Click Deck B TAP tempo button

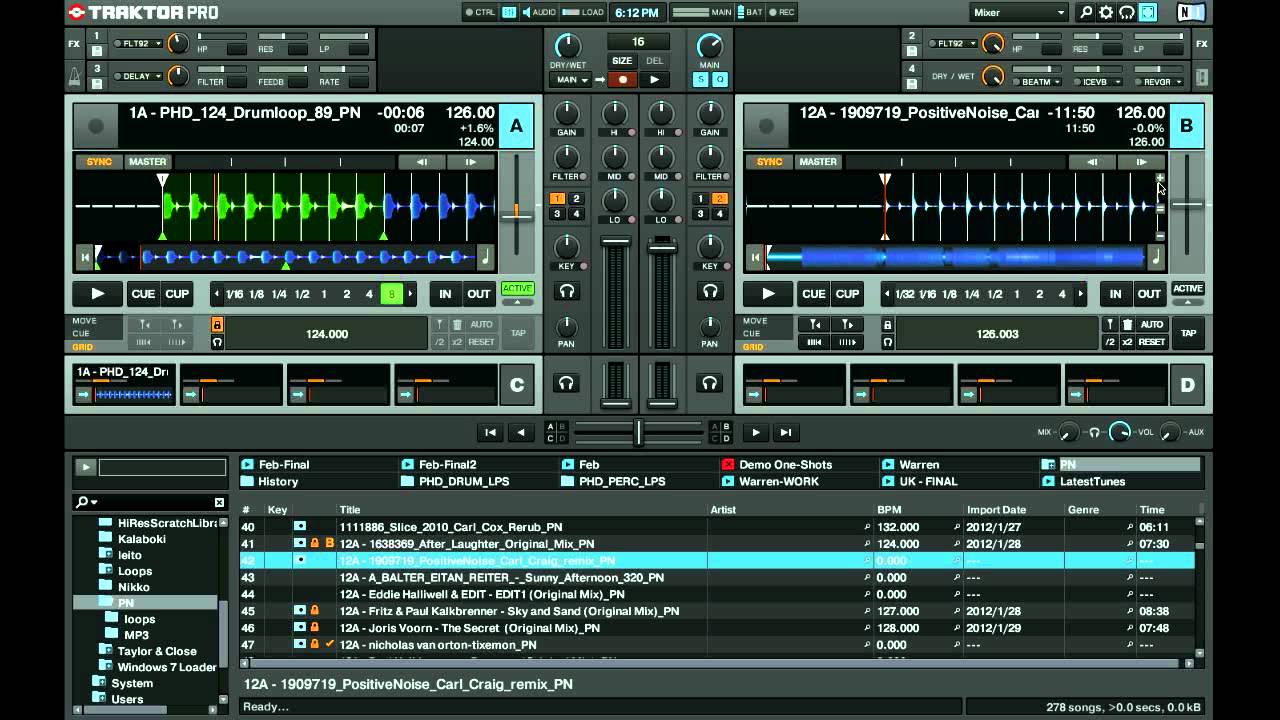point(1188,333)
